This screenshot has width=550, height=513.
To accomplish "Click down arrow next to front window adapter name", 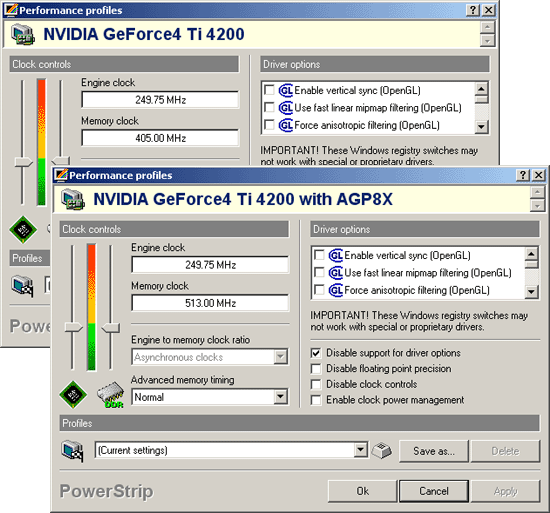I will click(x=537, y=205).
